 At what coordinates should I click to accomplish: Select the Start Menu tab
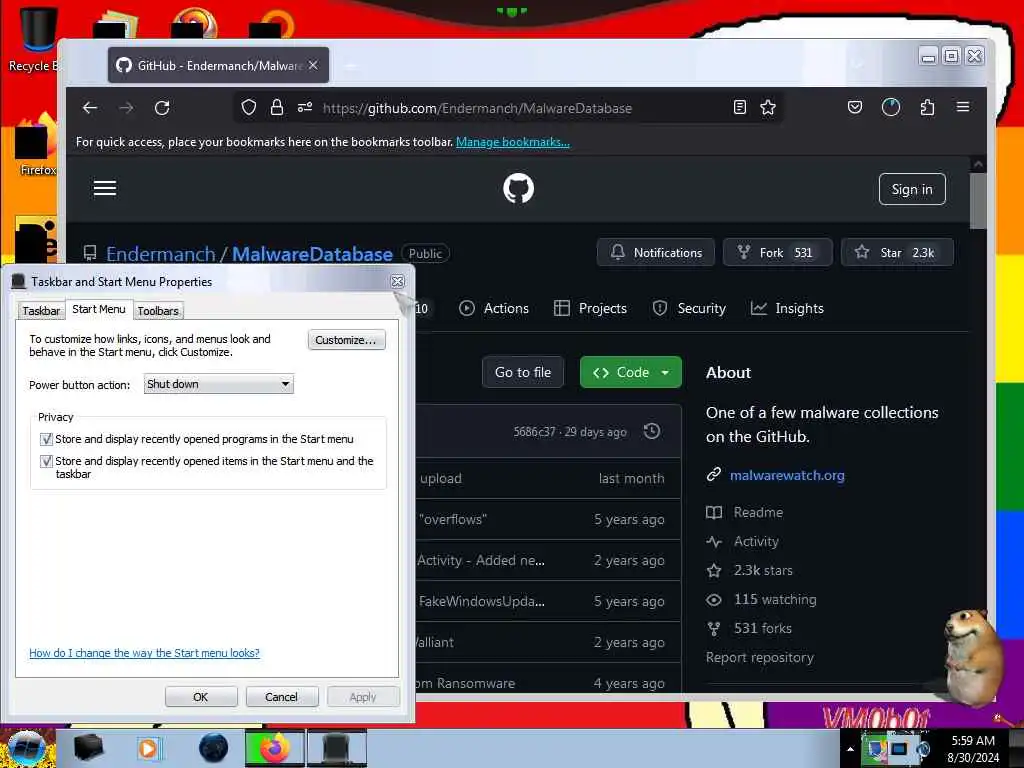[x=99, y=309]
